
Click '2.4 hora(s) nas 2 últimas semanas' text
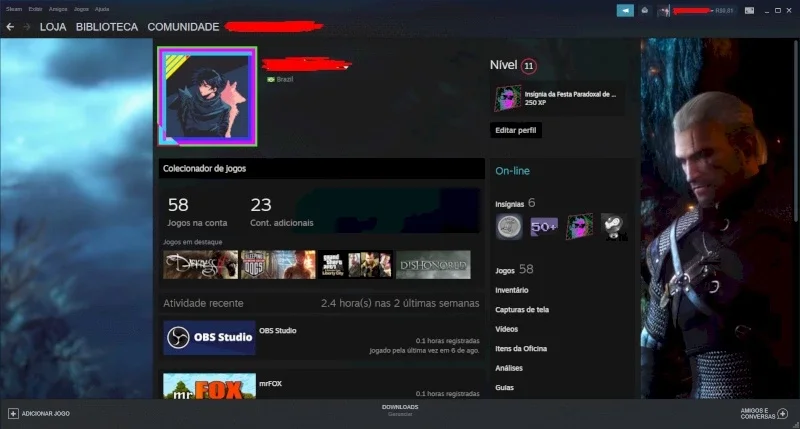[x=400, y=303]
